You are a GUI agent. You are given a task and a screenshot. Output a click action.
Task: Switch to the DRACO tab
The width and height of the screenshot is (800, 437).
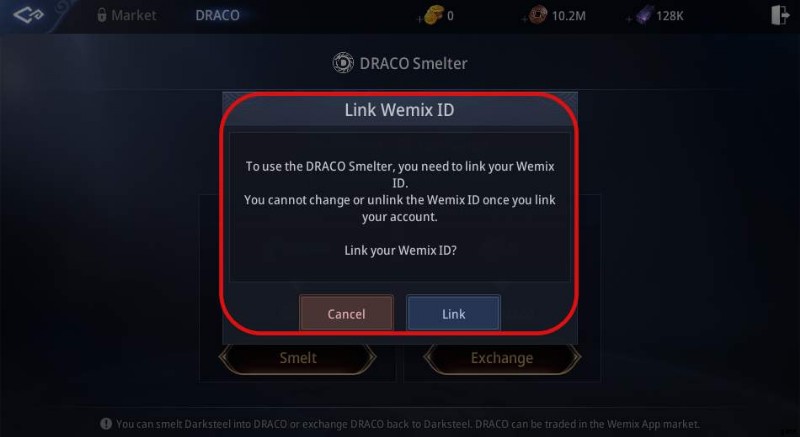[217, 15]
